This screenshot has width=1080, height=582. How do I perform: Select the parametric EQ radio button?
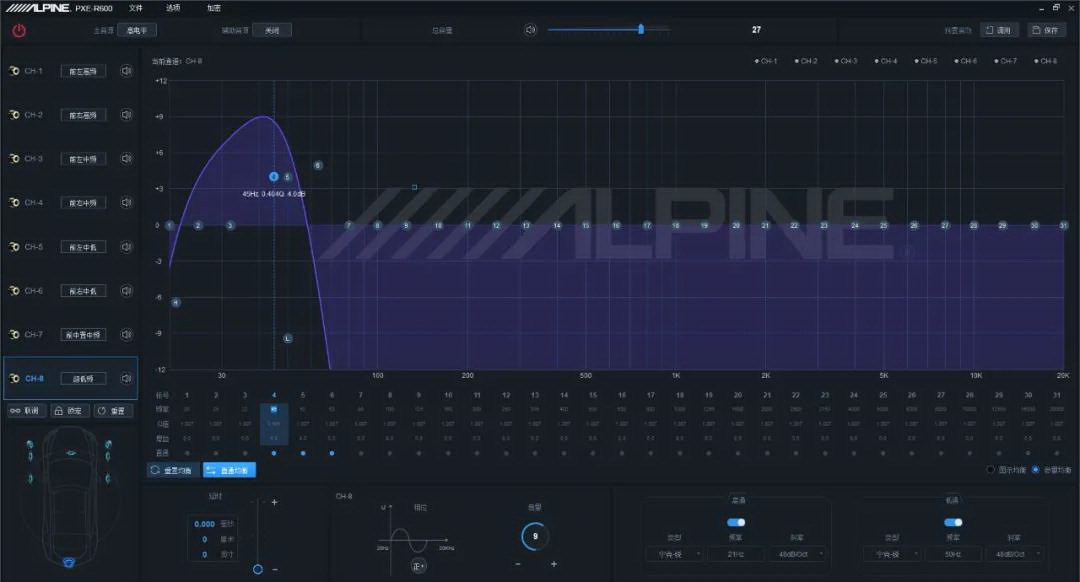[1035, 469]
